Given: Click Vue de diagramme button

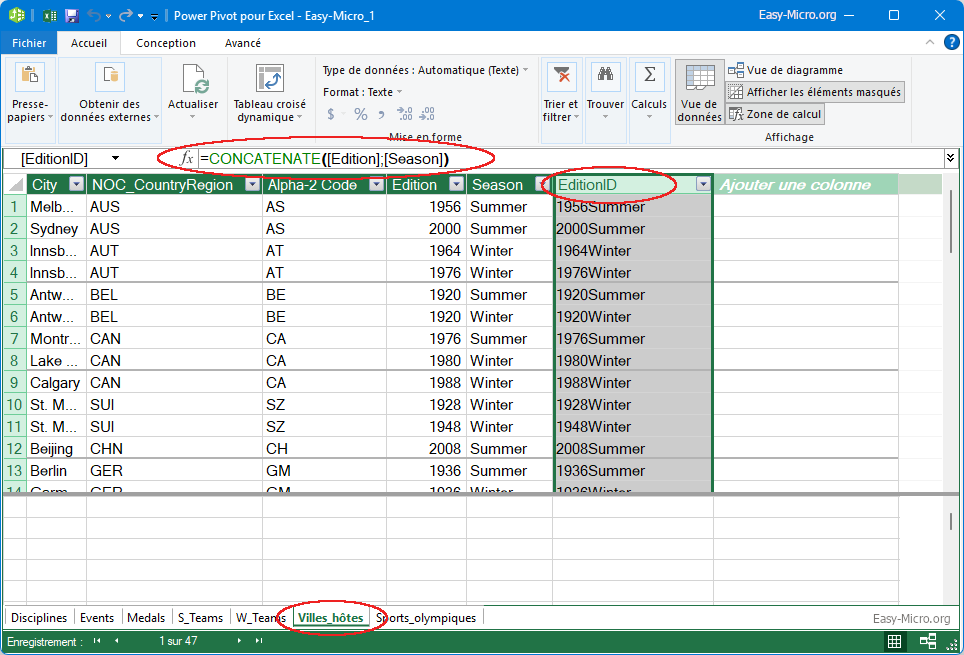Looking at the screenshot, I should pos(785,70).
